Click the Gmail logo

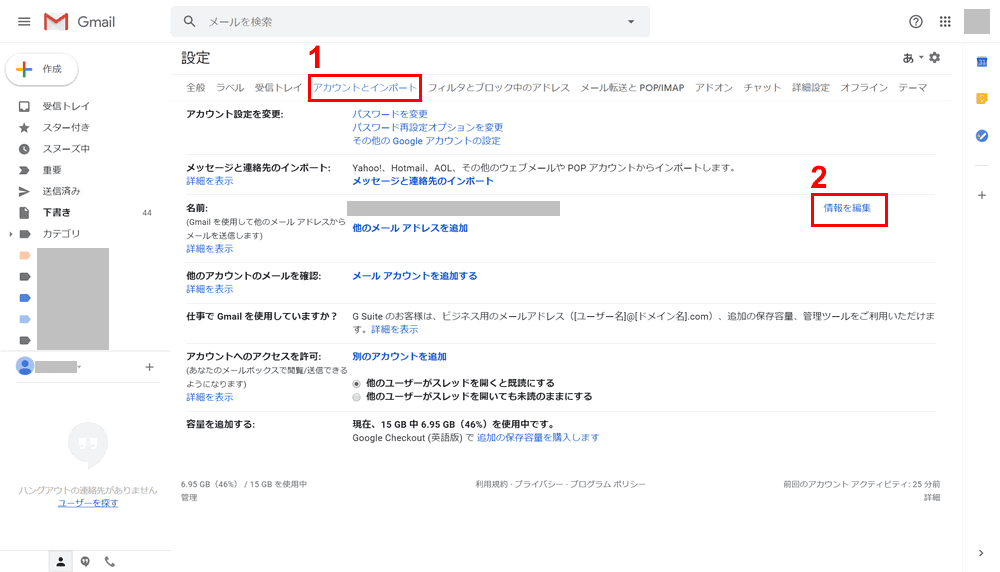tap(80, 22)
